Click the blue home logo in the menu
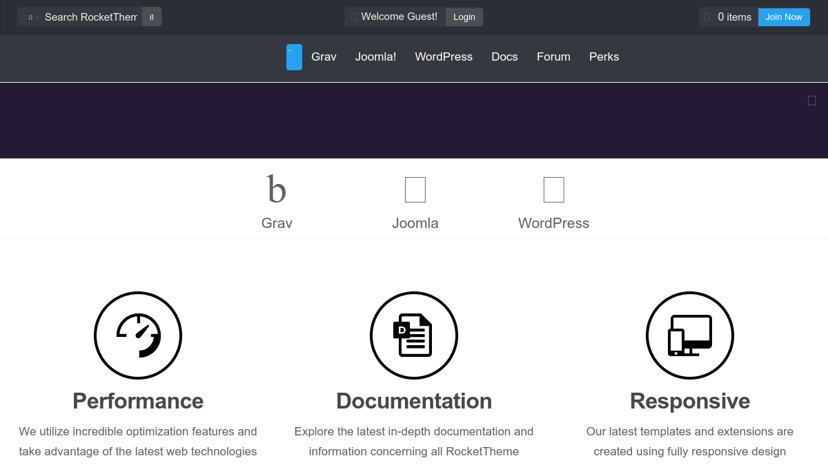The width and height of the screenshot is (828, 465). tap(294, 57)
